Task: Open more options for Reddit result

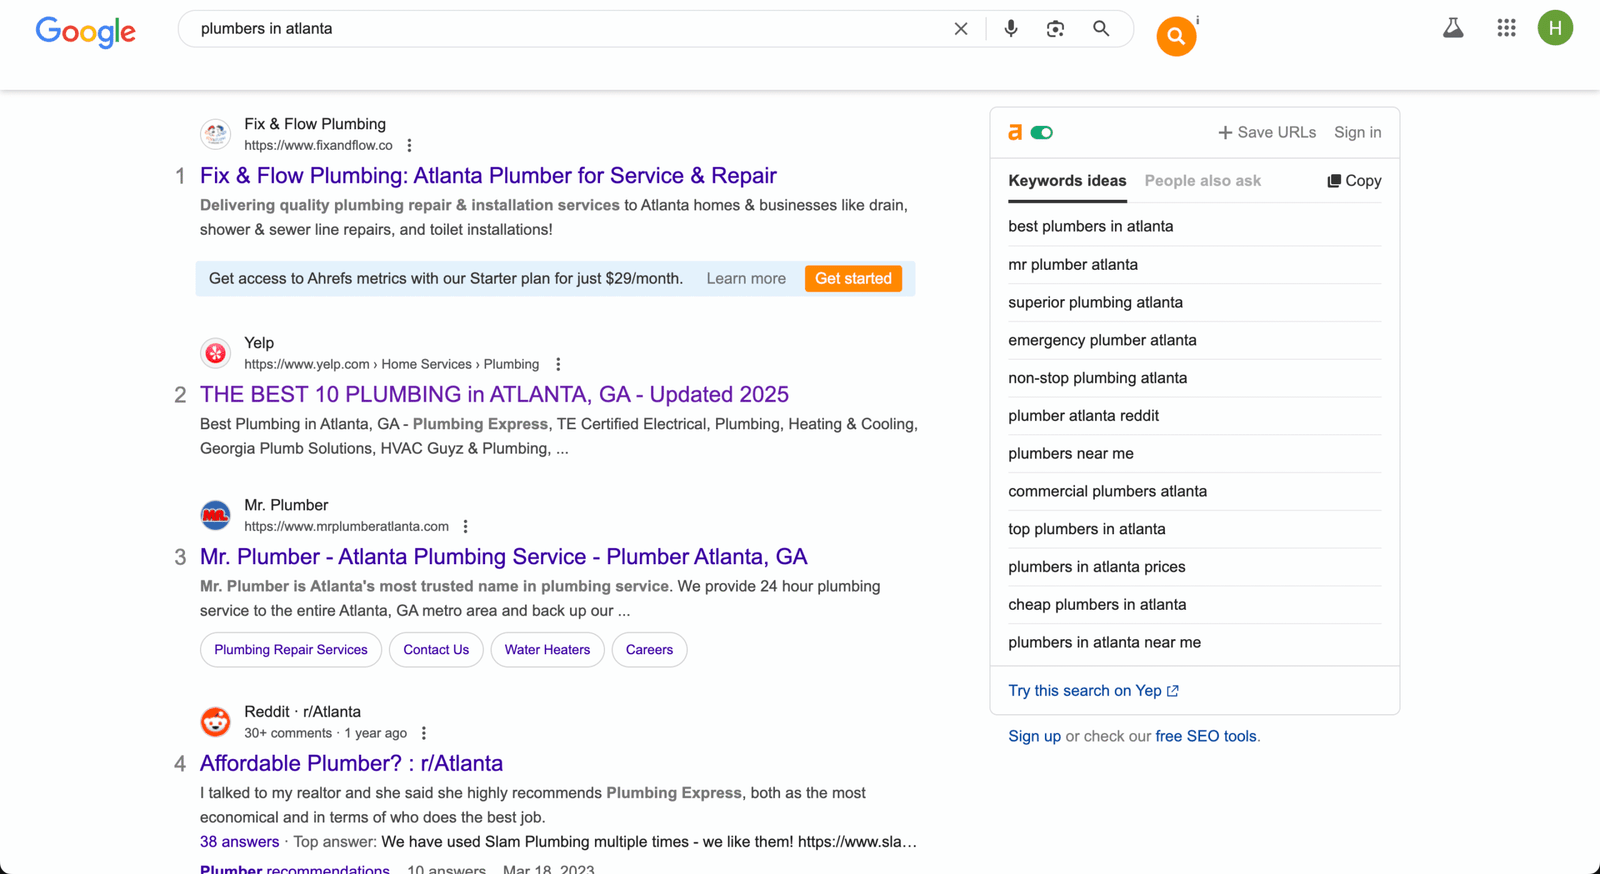Action: (x=424, y=734)
